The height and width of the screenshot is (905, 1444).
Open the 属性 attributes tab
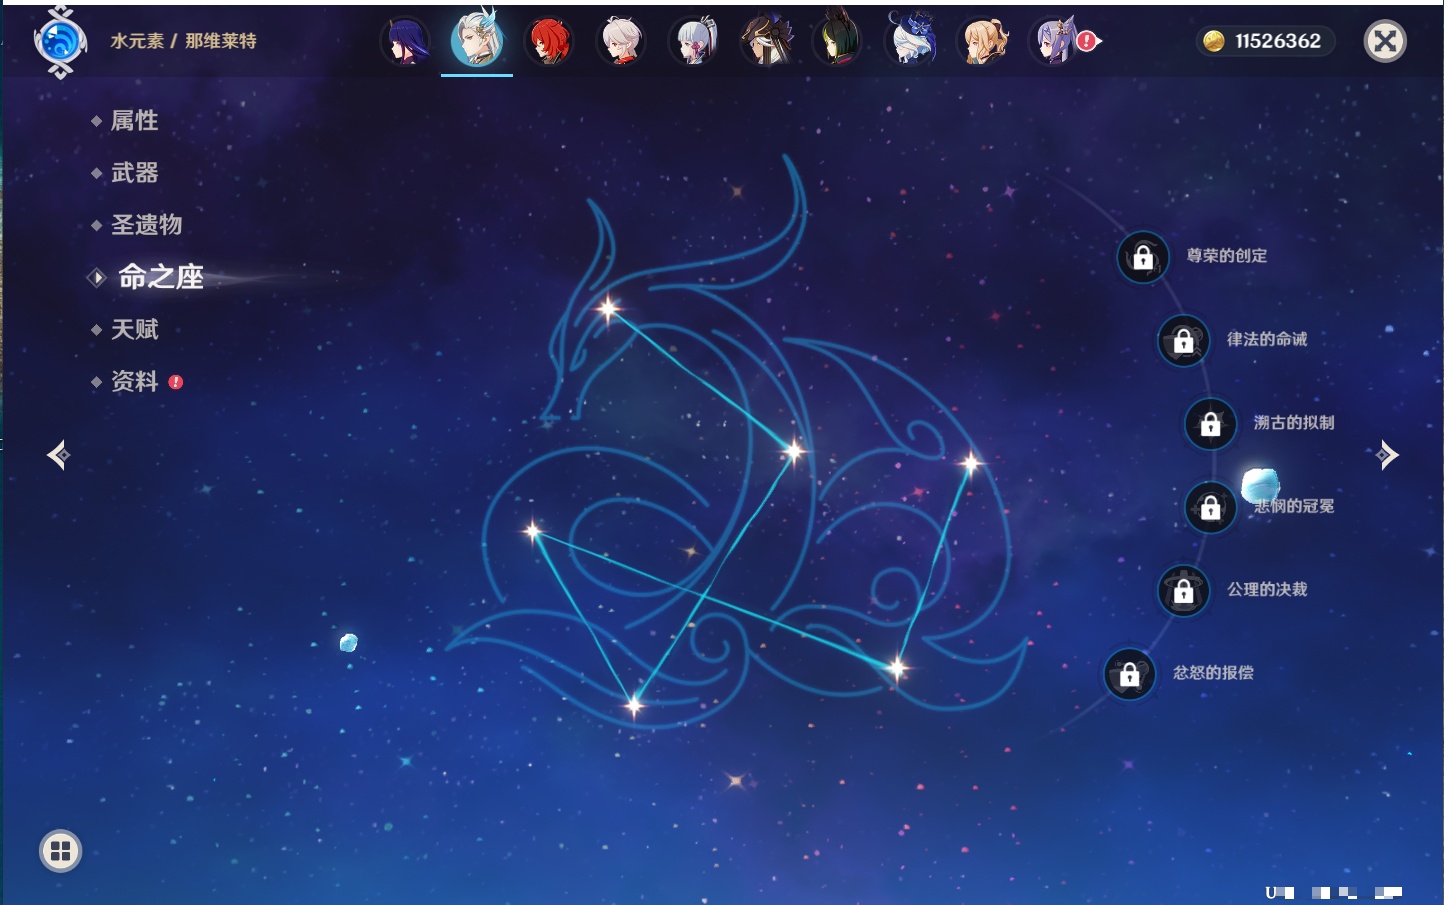click(x=134, y=121)
